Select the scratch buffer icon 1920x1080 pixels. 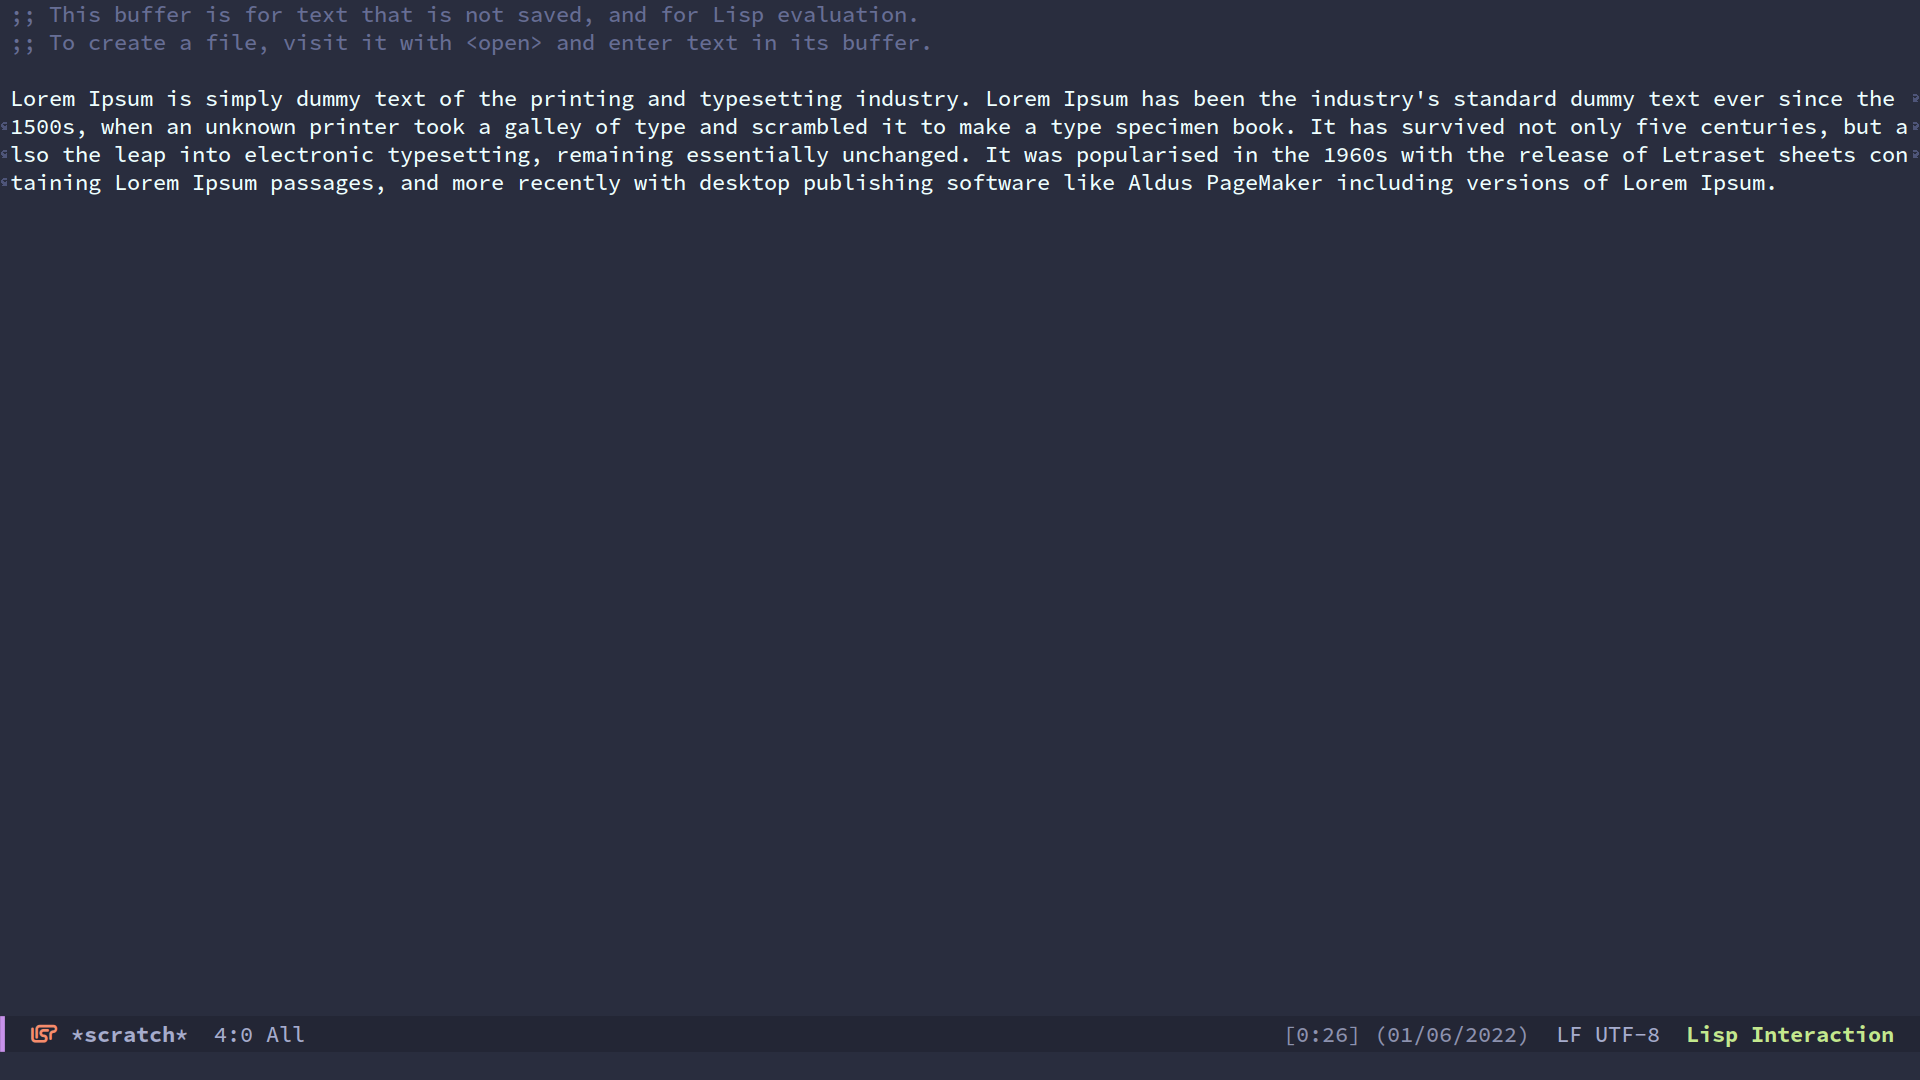(44, 1034)
